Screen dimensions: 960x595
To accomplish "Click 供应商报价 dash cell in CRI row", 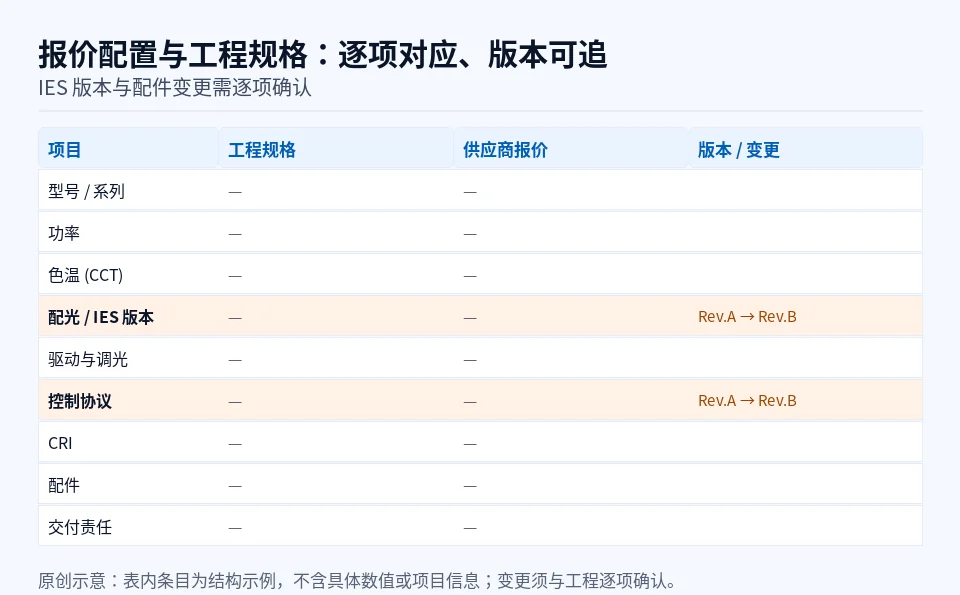I will click(x=470, y=444).
